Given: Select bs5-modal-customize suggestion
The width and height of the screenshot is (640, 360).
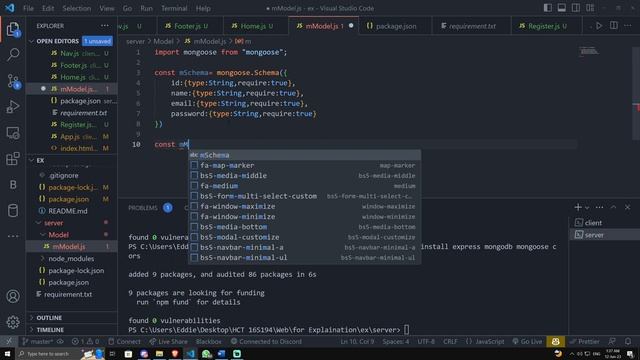Looking at the screenshot, I should (304, 237).
